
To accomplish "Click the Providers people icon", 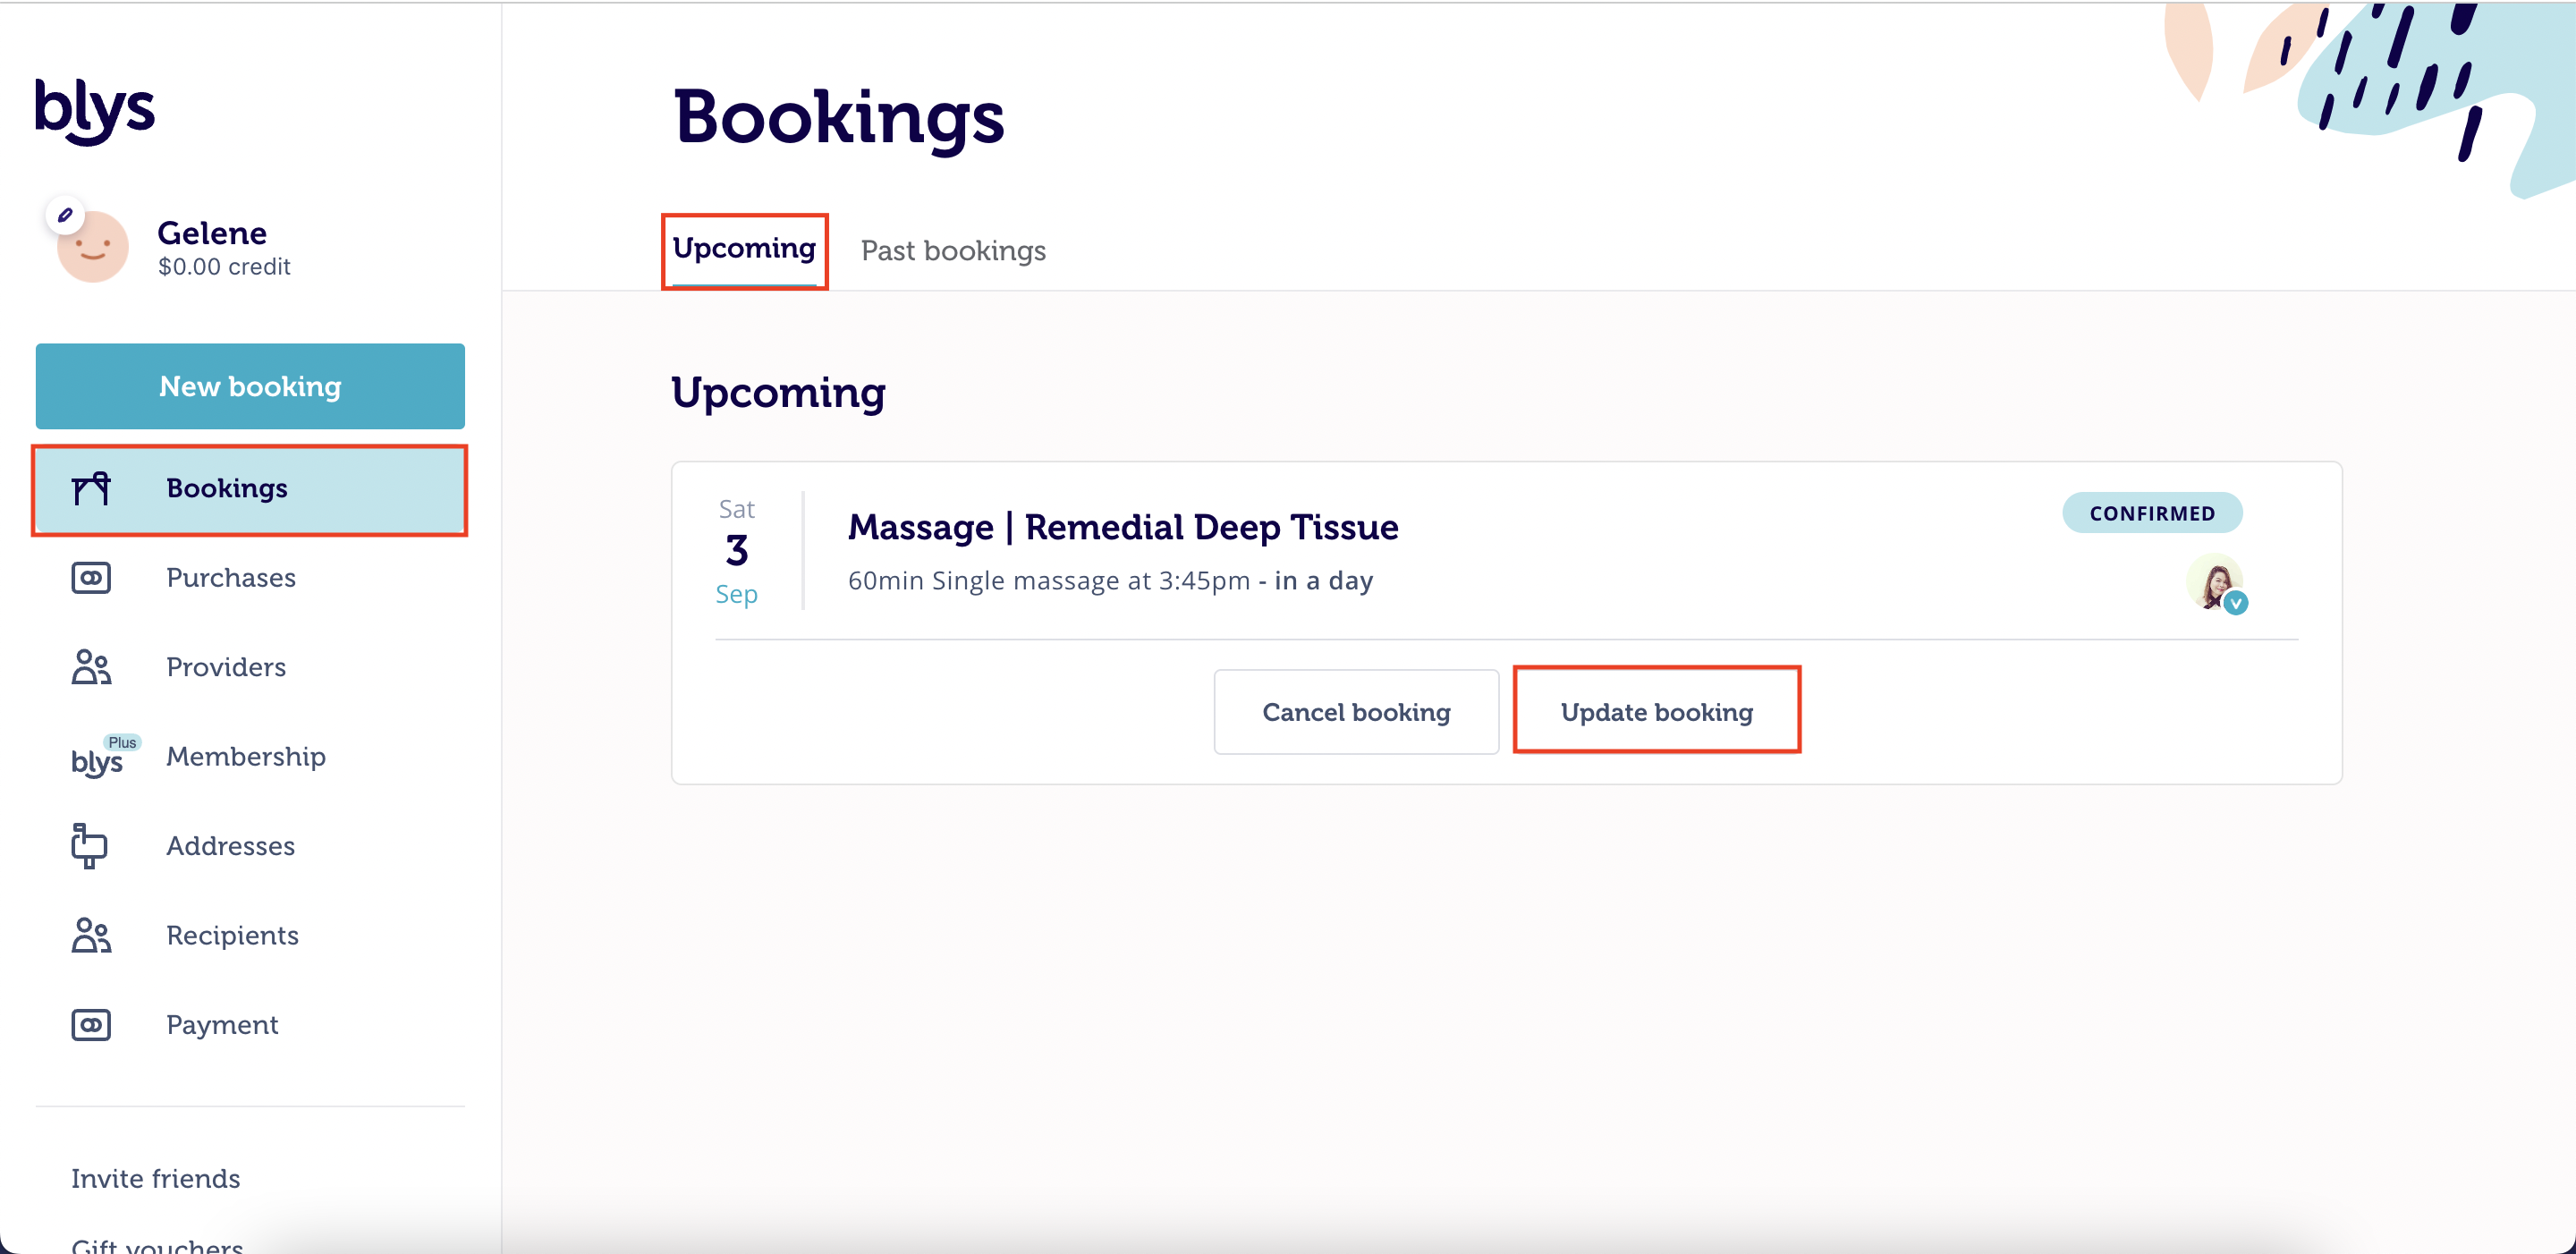I will [x=91, y=667].
